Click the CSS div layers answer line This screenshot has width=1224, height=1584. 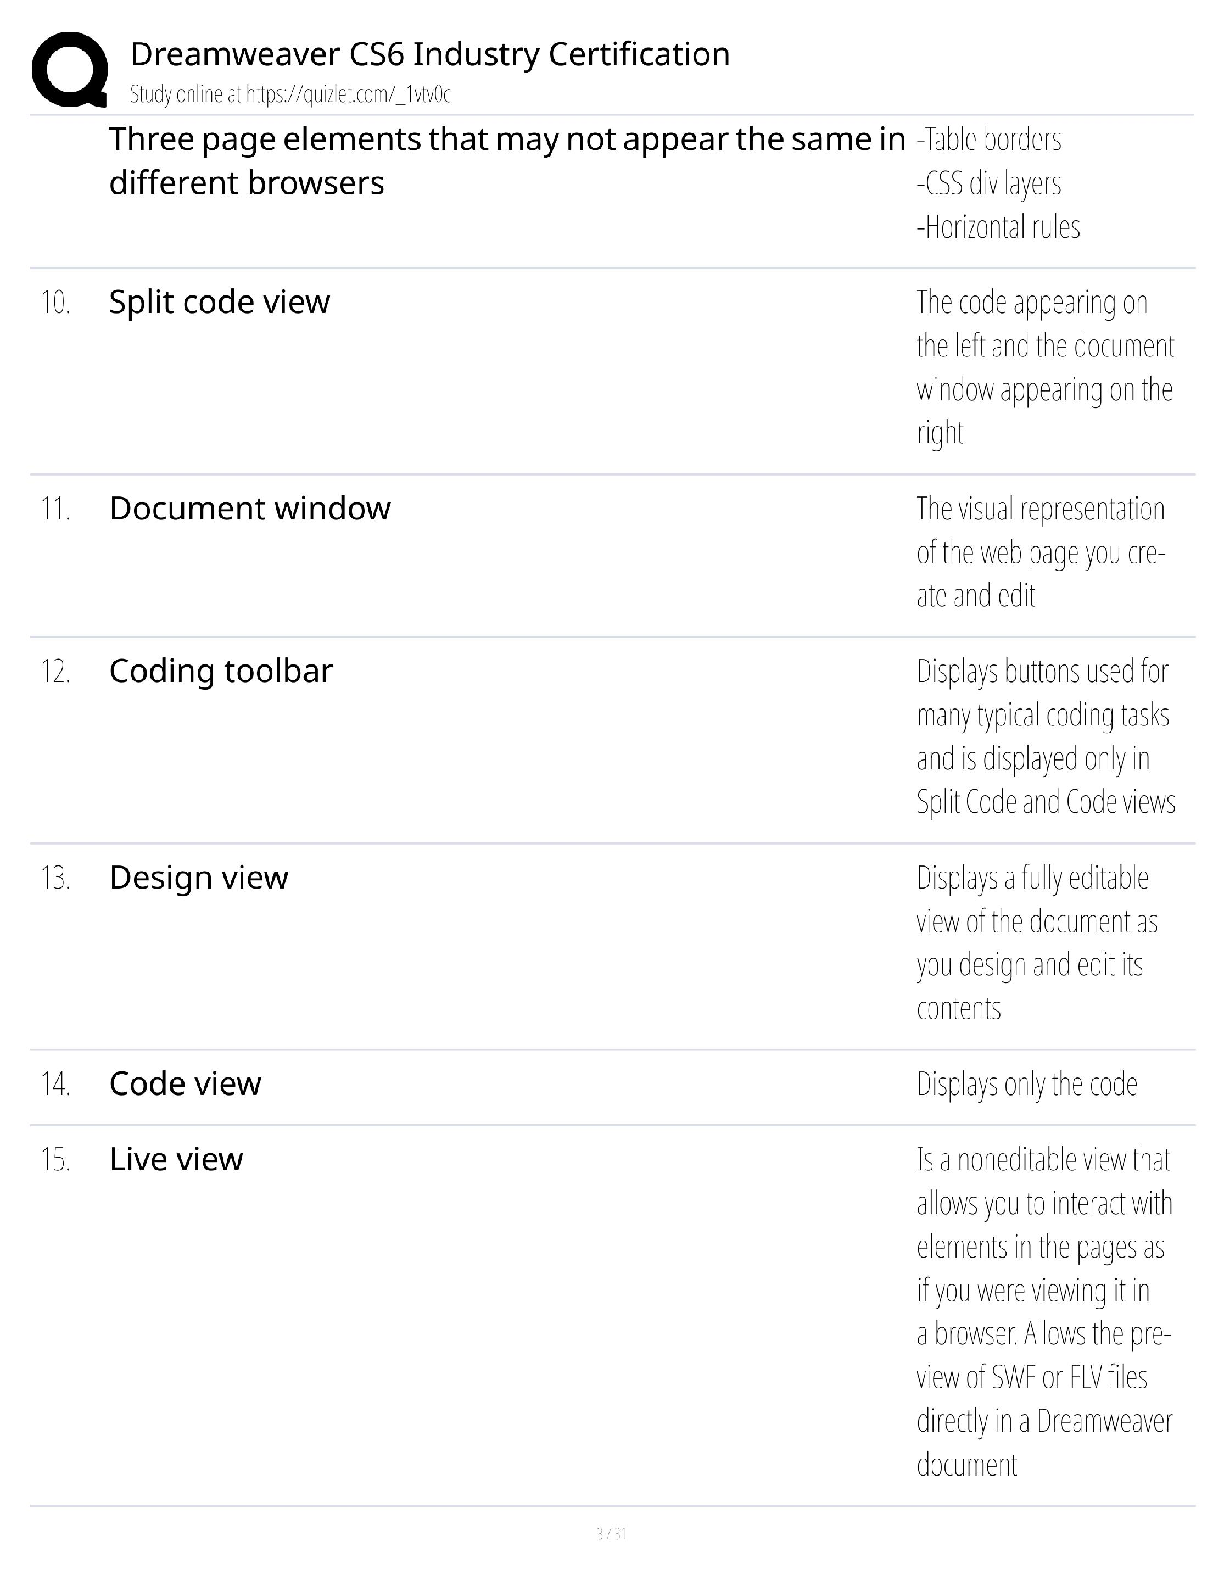pyautogui.click(x=989, y=184)
